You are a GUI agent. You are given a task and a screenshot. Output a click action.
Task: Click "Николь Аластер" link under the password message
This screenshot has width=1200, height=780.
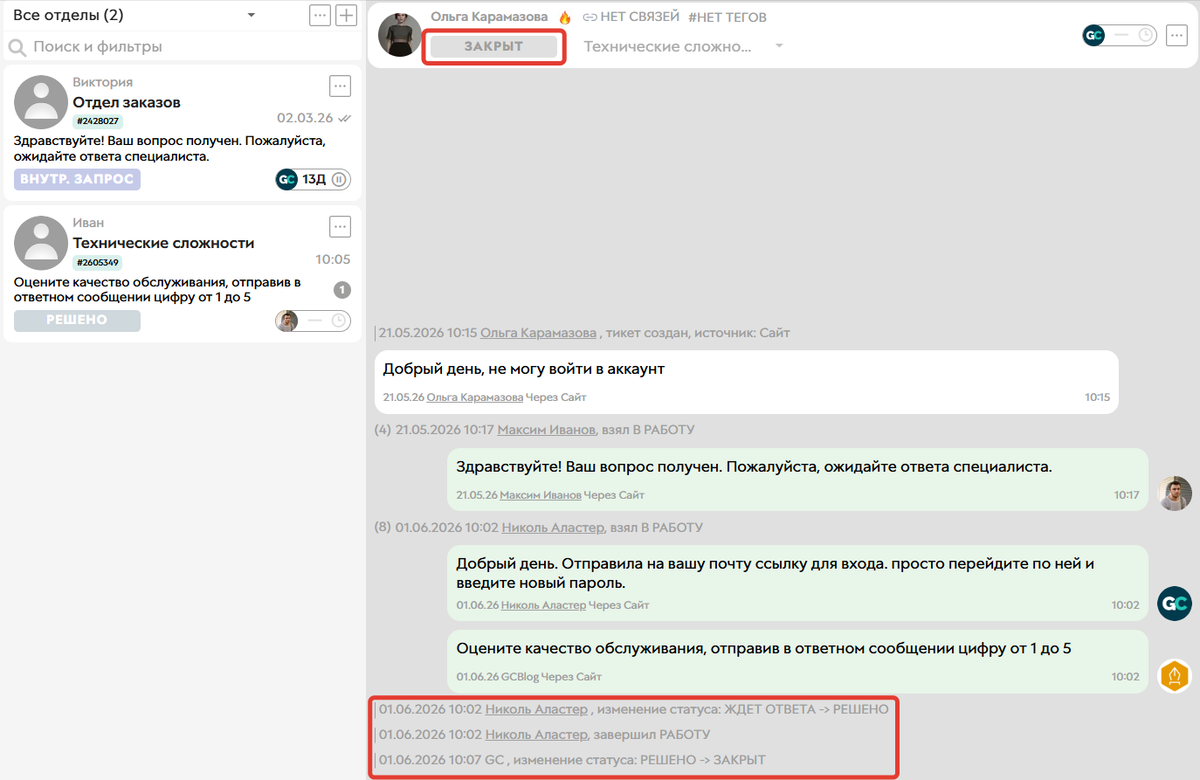pos(543,605)
